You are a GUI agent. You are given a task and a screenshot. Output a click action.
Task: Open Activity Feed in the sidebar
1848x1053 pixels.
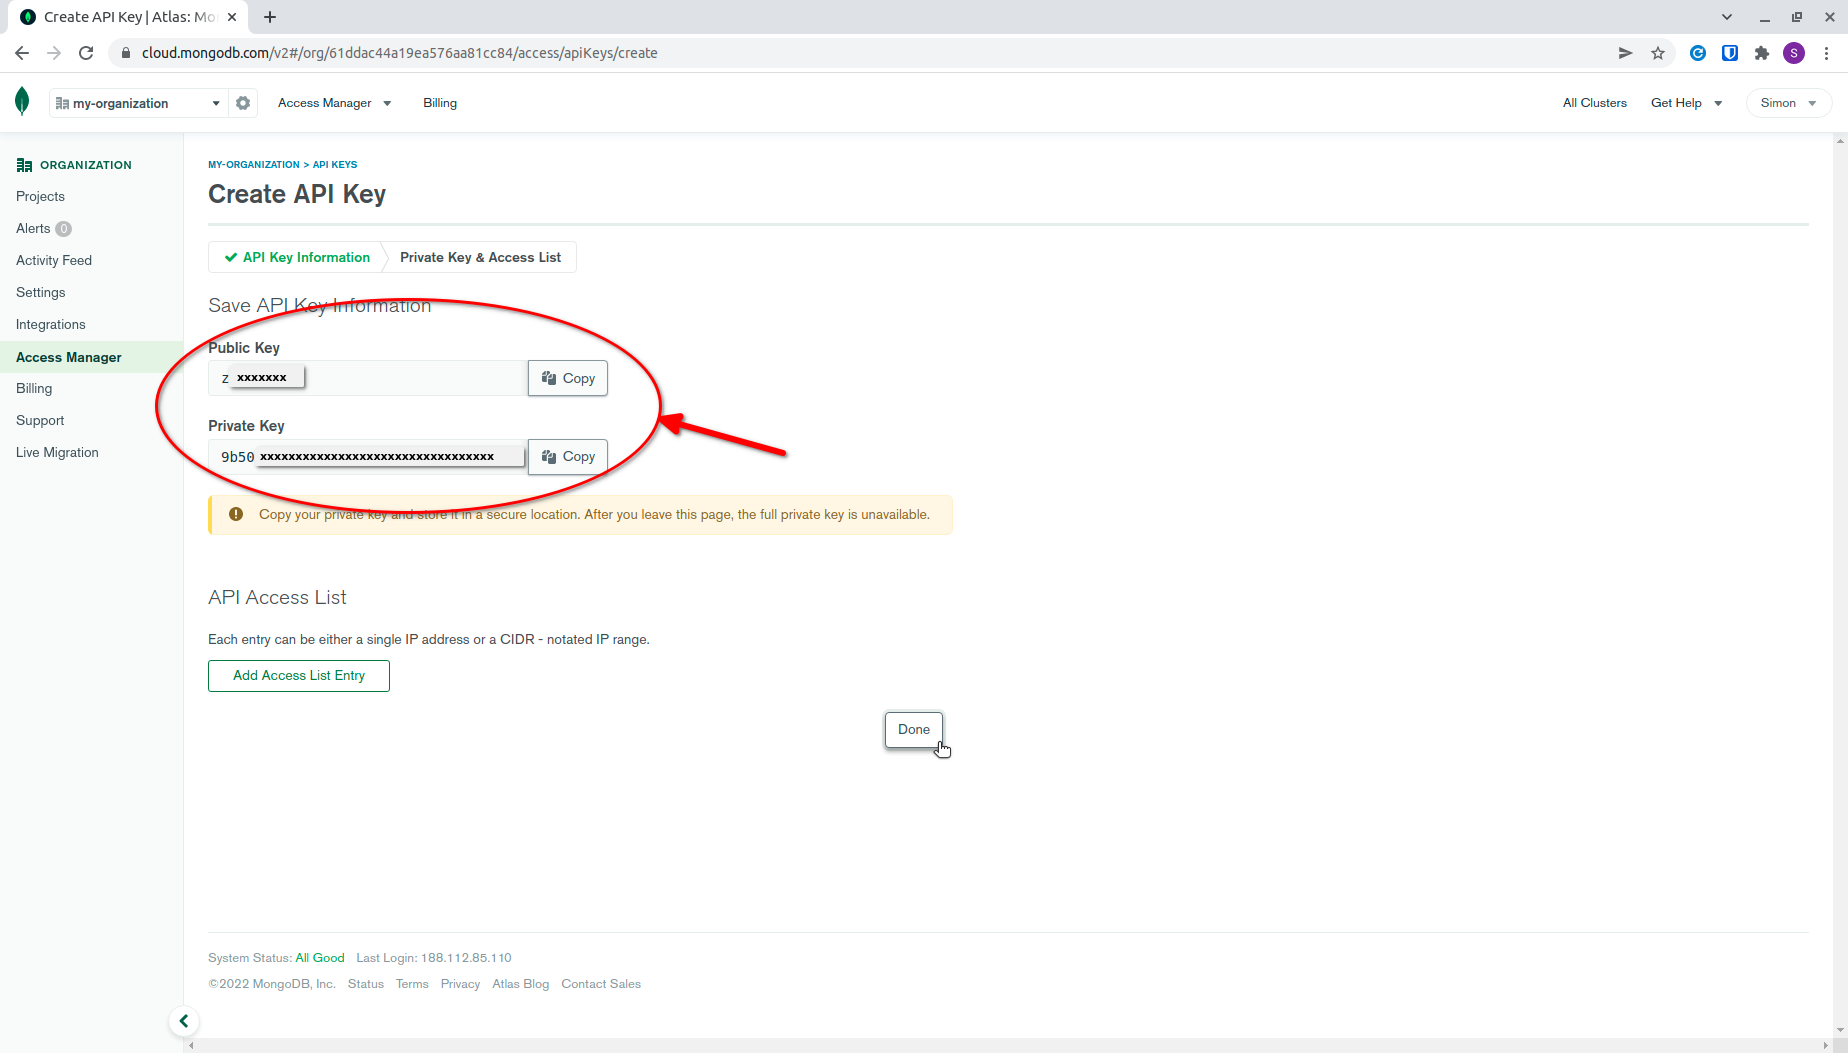(x=54, y=260)
